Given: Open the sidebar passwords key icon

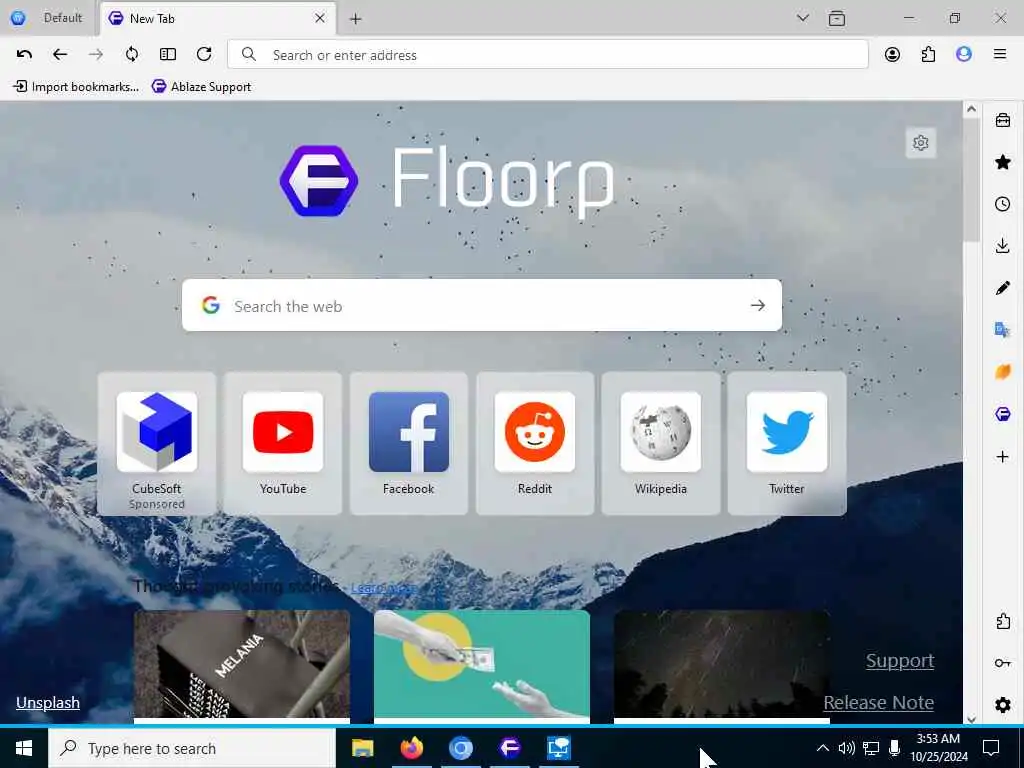Looking at the screenshot, I should tap(1002, 663).
